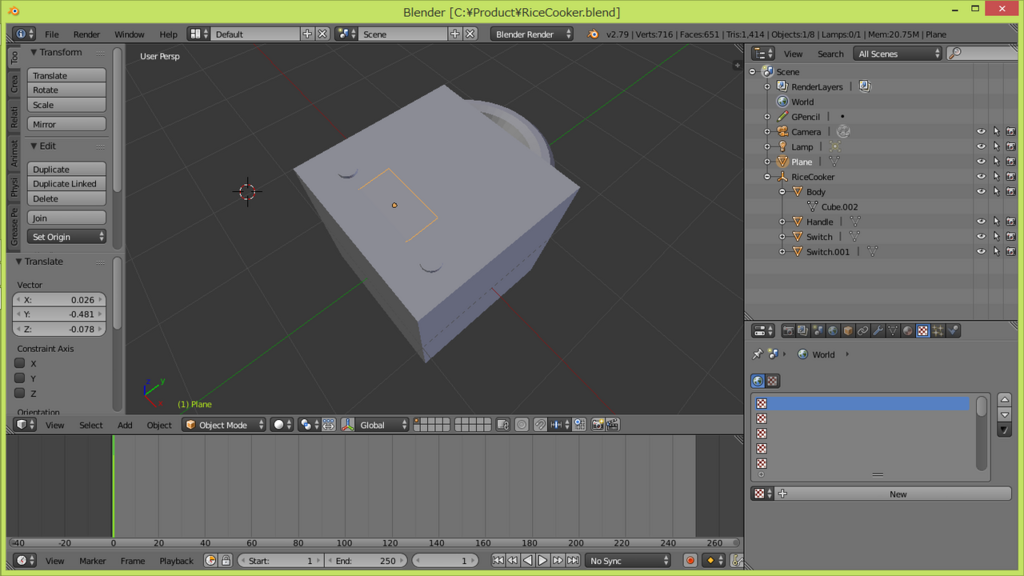The image size is (1024, 576).
Task: Open the Physics properties tab icon
Action: coord(953,331)
